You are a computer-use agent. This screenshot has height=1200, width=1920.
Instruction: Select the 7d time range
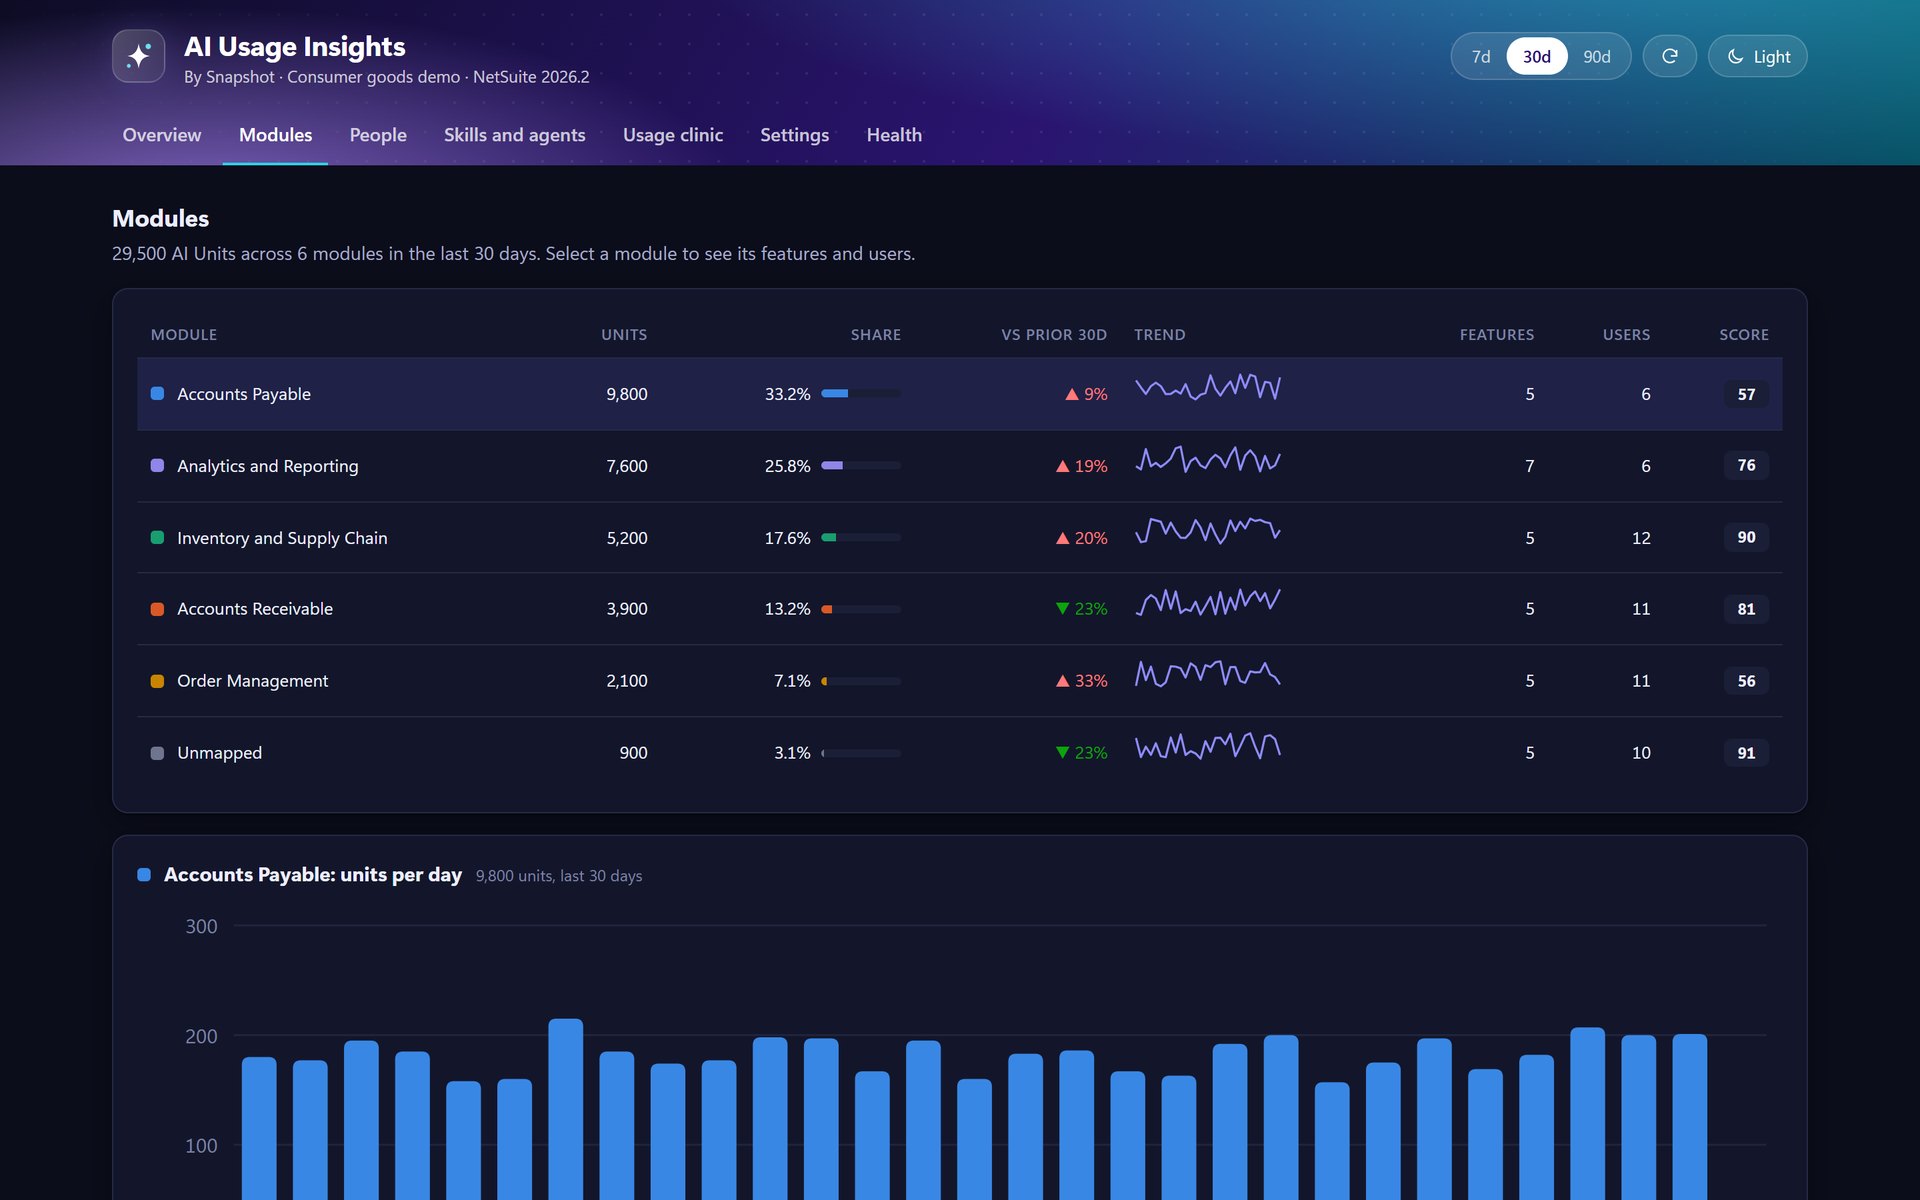click(x=1480, y=56)
